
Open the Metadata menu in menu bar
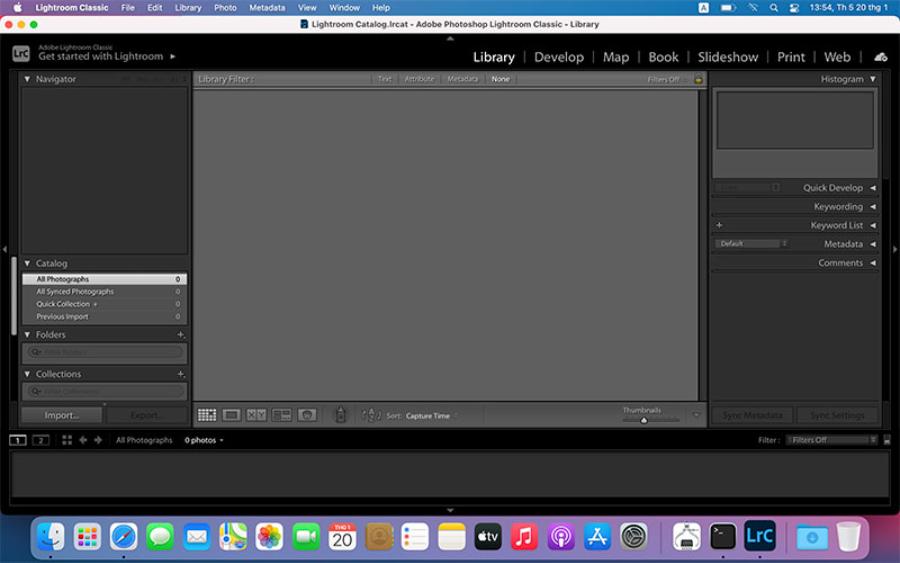(x=267, y=7)
